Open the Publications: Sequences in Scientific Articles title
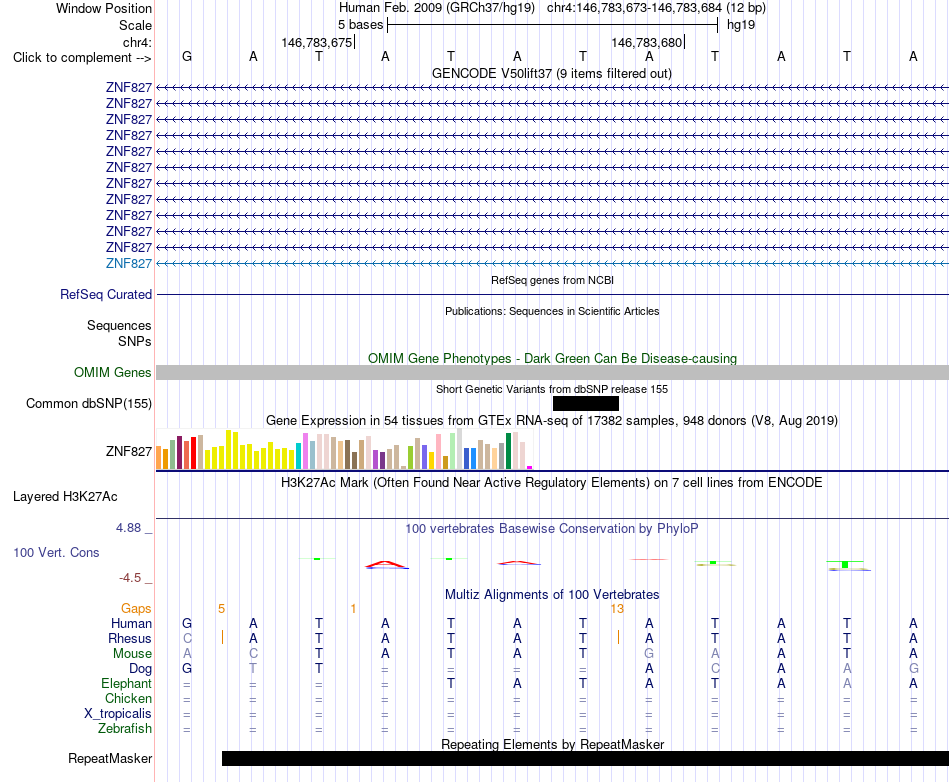 click(x=552, y=311)
